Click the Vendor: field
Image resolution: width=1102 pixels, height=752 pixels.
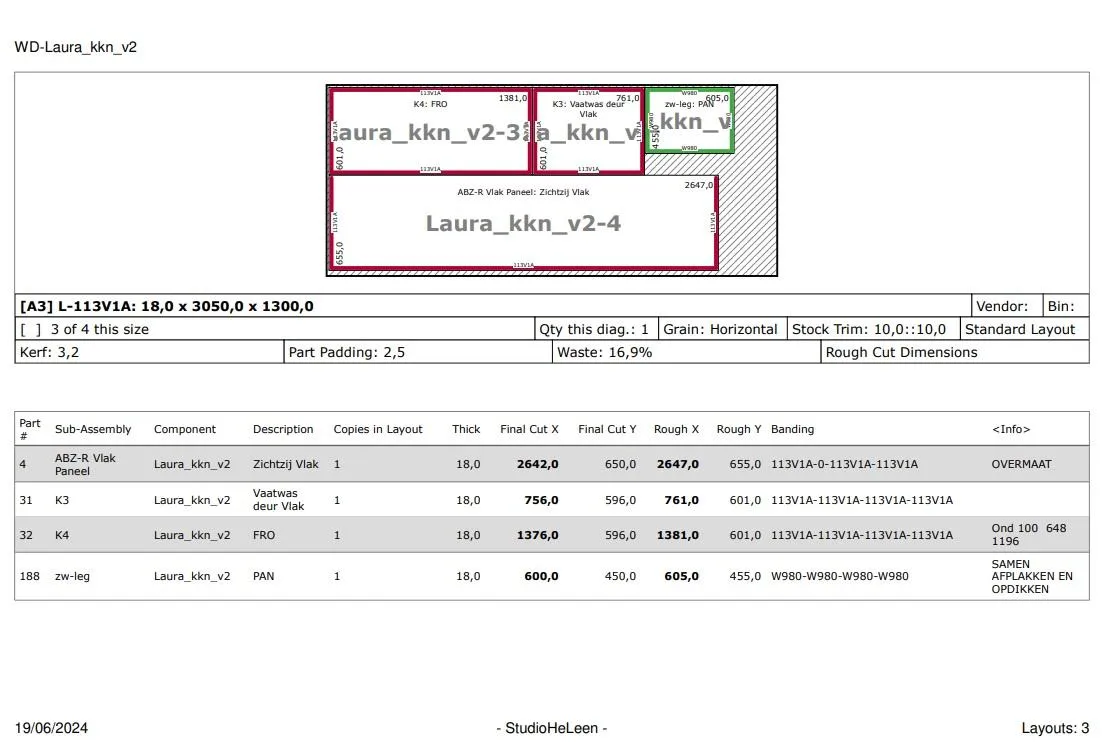tap(1006, 306)
